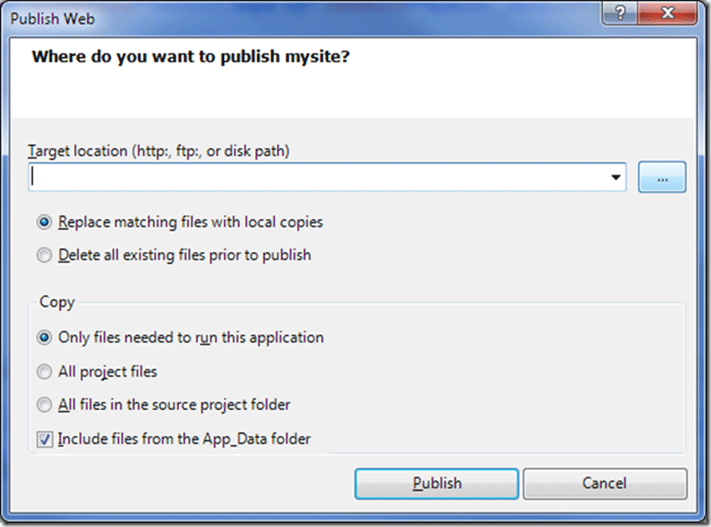Choose Delete all existing files prior to publish
This screenshot has height=527, width=711.
(44, 255)
